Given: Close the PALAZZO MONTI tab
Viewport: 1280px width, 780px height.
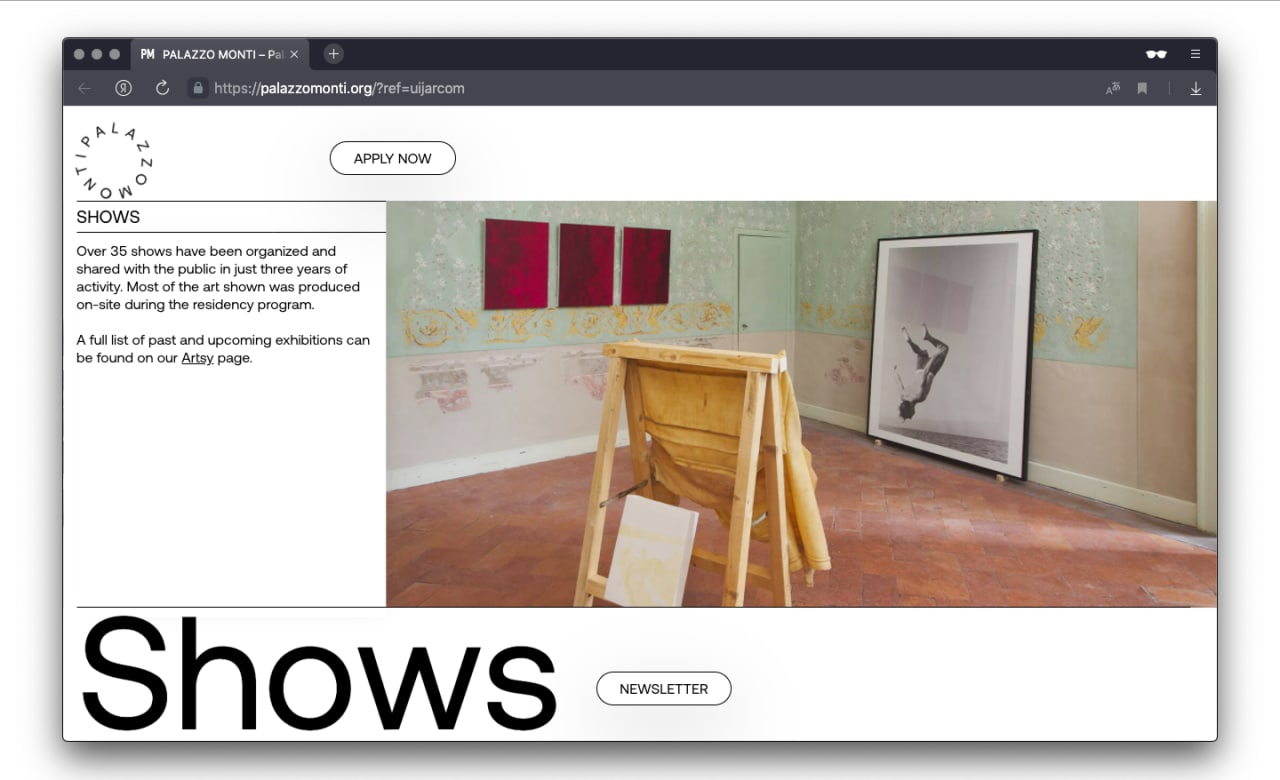Looking at the screenshot, I should (294, 55).
